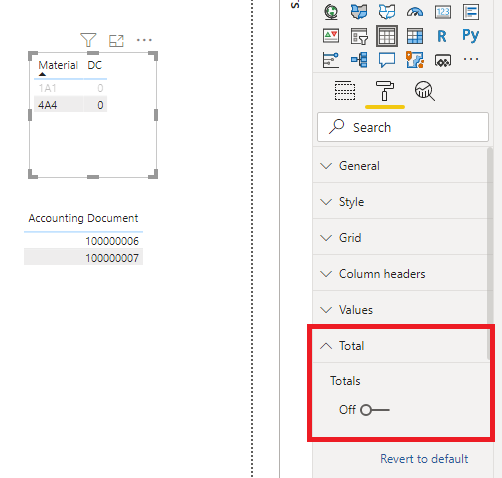Click the DC value in 1A1 row
This screenshot has height=478, width=502.
(100, 88)
